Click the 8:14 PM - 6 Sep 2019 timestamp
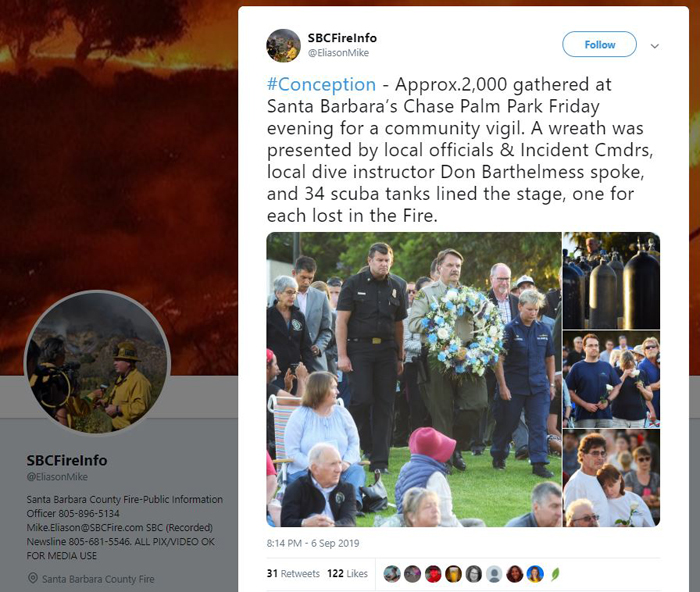 [313, 543]
